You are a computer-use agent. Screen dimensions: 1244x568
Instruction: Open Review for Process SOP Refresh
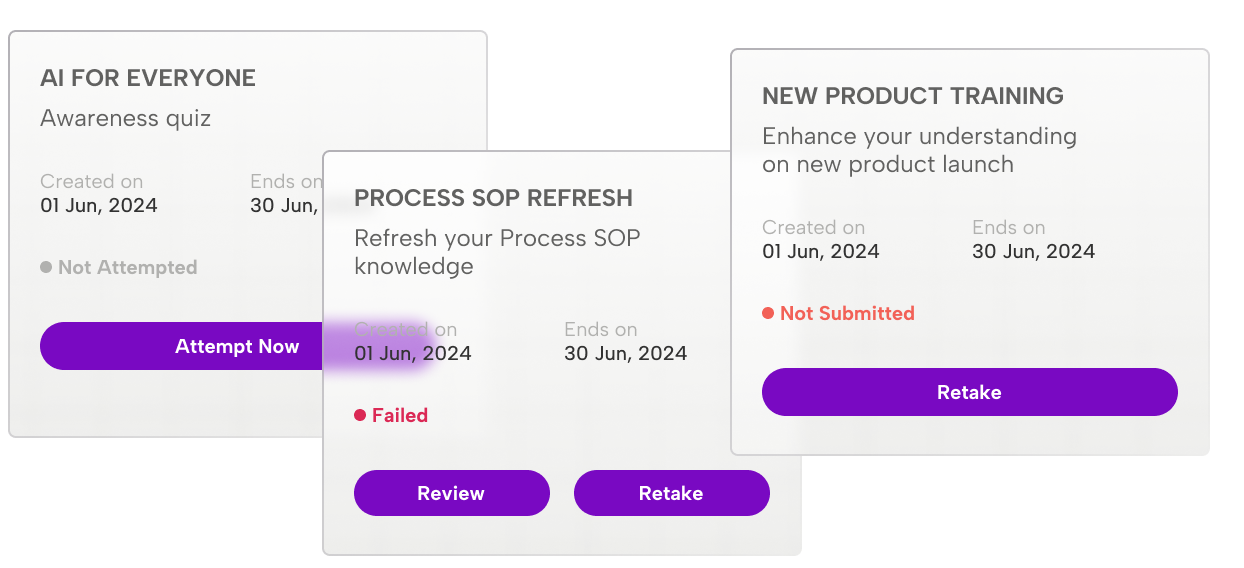point(451,493)
